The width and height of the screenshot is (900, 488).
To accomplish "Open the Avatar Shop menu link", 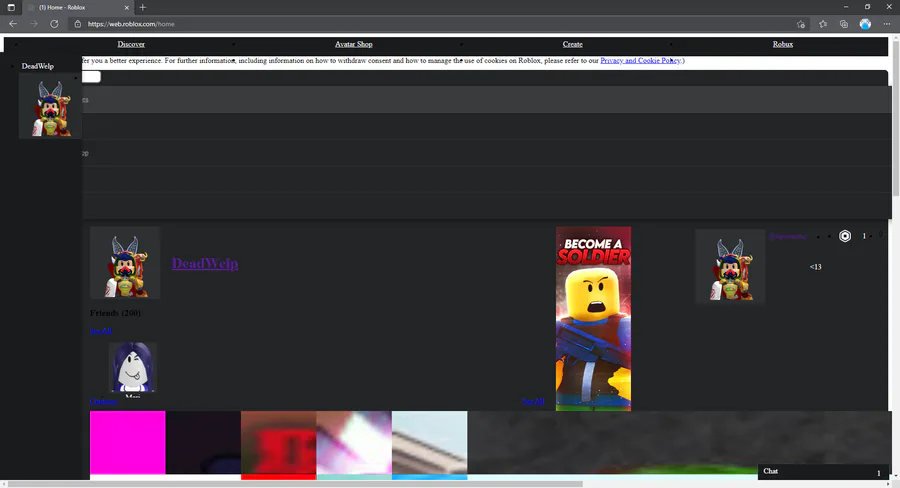I will pos(354,44).
